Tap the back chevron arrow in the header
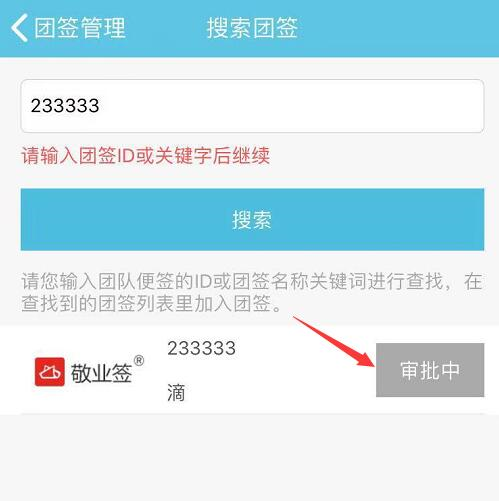Screen dimensions: 499x501 19,28
